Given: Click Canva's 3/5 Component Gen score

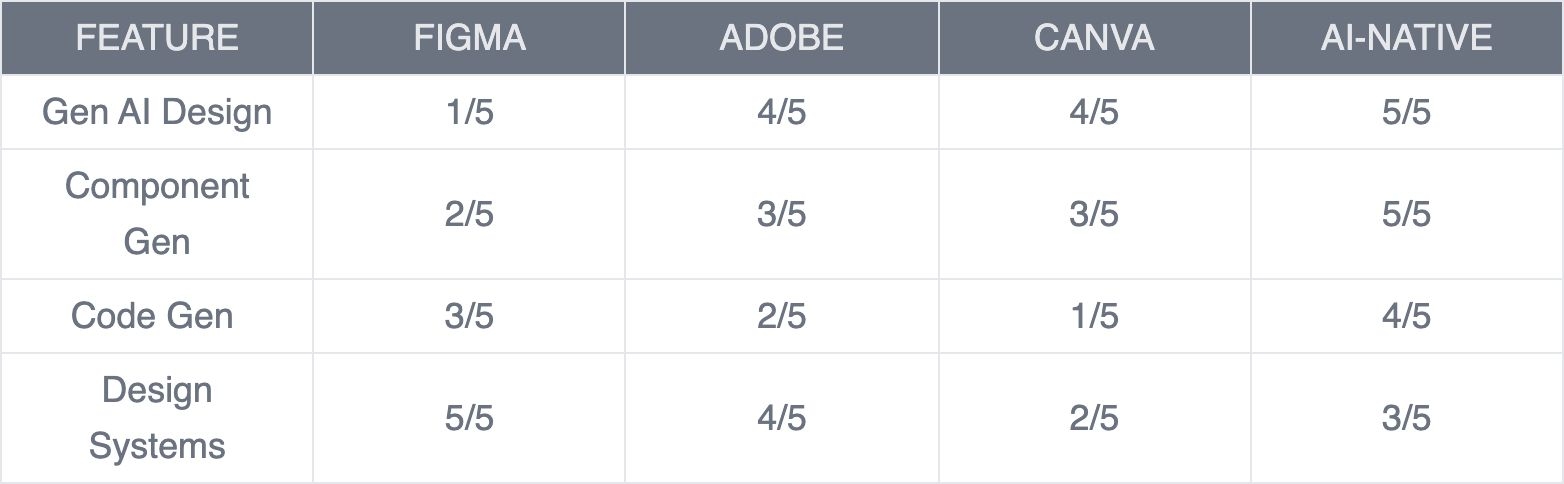Looking at the screenshot, I should 1094,214.
